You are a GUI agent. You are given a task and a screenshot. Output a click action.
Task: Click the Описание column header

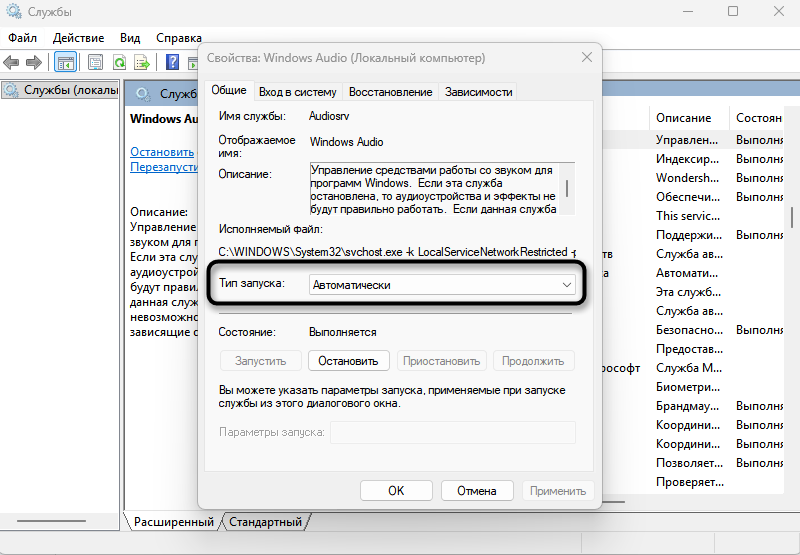coord(683,118)
